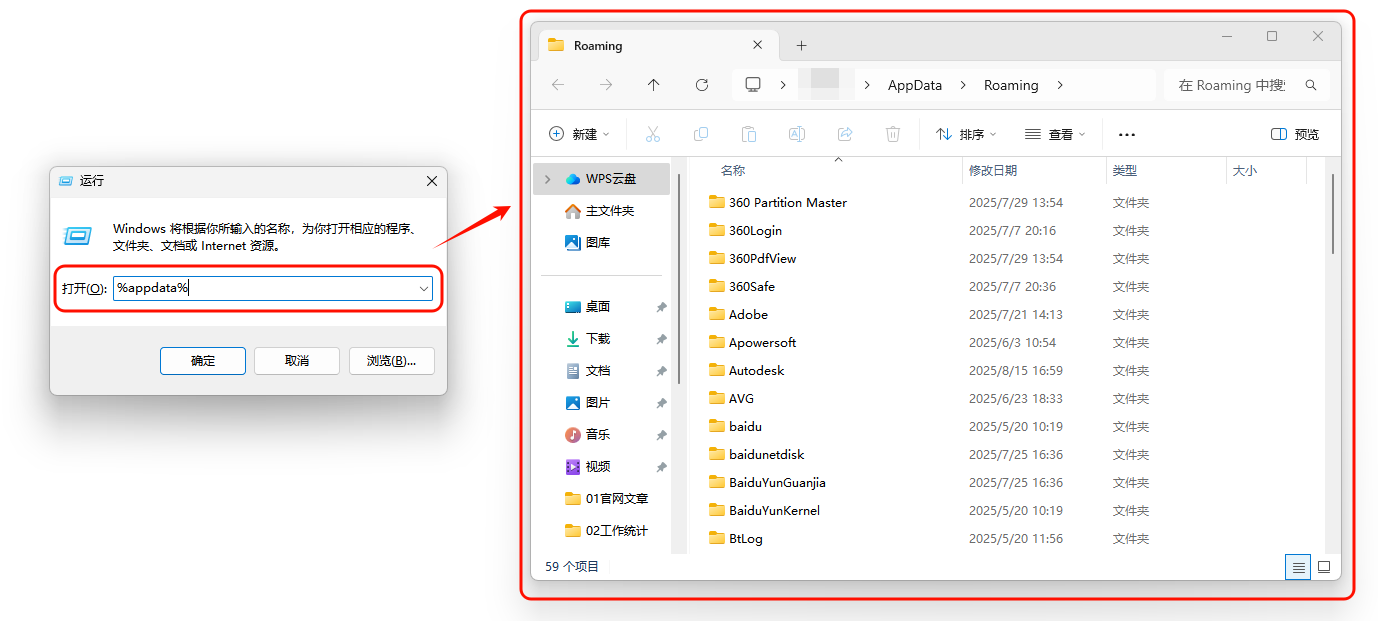The height and width of the screenshot is (621, 1378).
Task: Click the chevron after Roaming in address bar
Action: (x=1060, y=85)
